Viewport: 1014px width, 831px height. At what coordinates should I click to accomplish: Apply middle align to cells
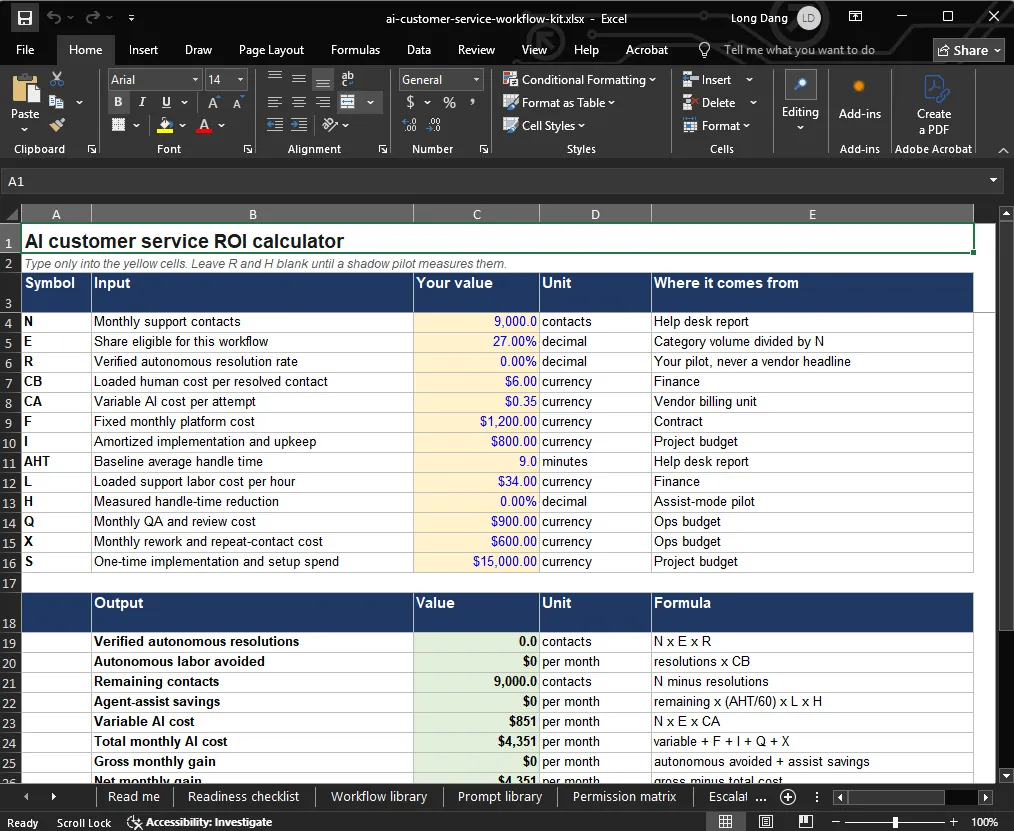coord(299,79)
